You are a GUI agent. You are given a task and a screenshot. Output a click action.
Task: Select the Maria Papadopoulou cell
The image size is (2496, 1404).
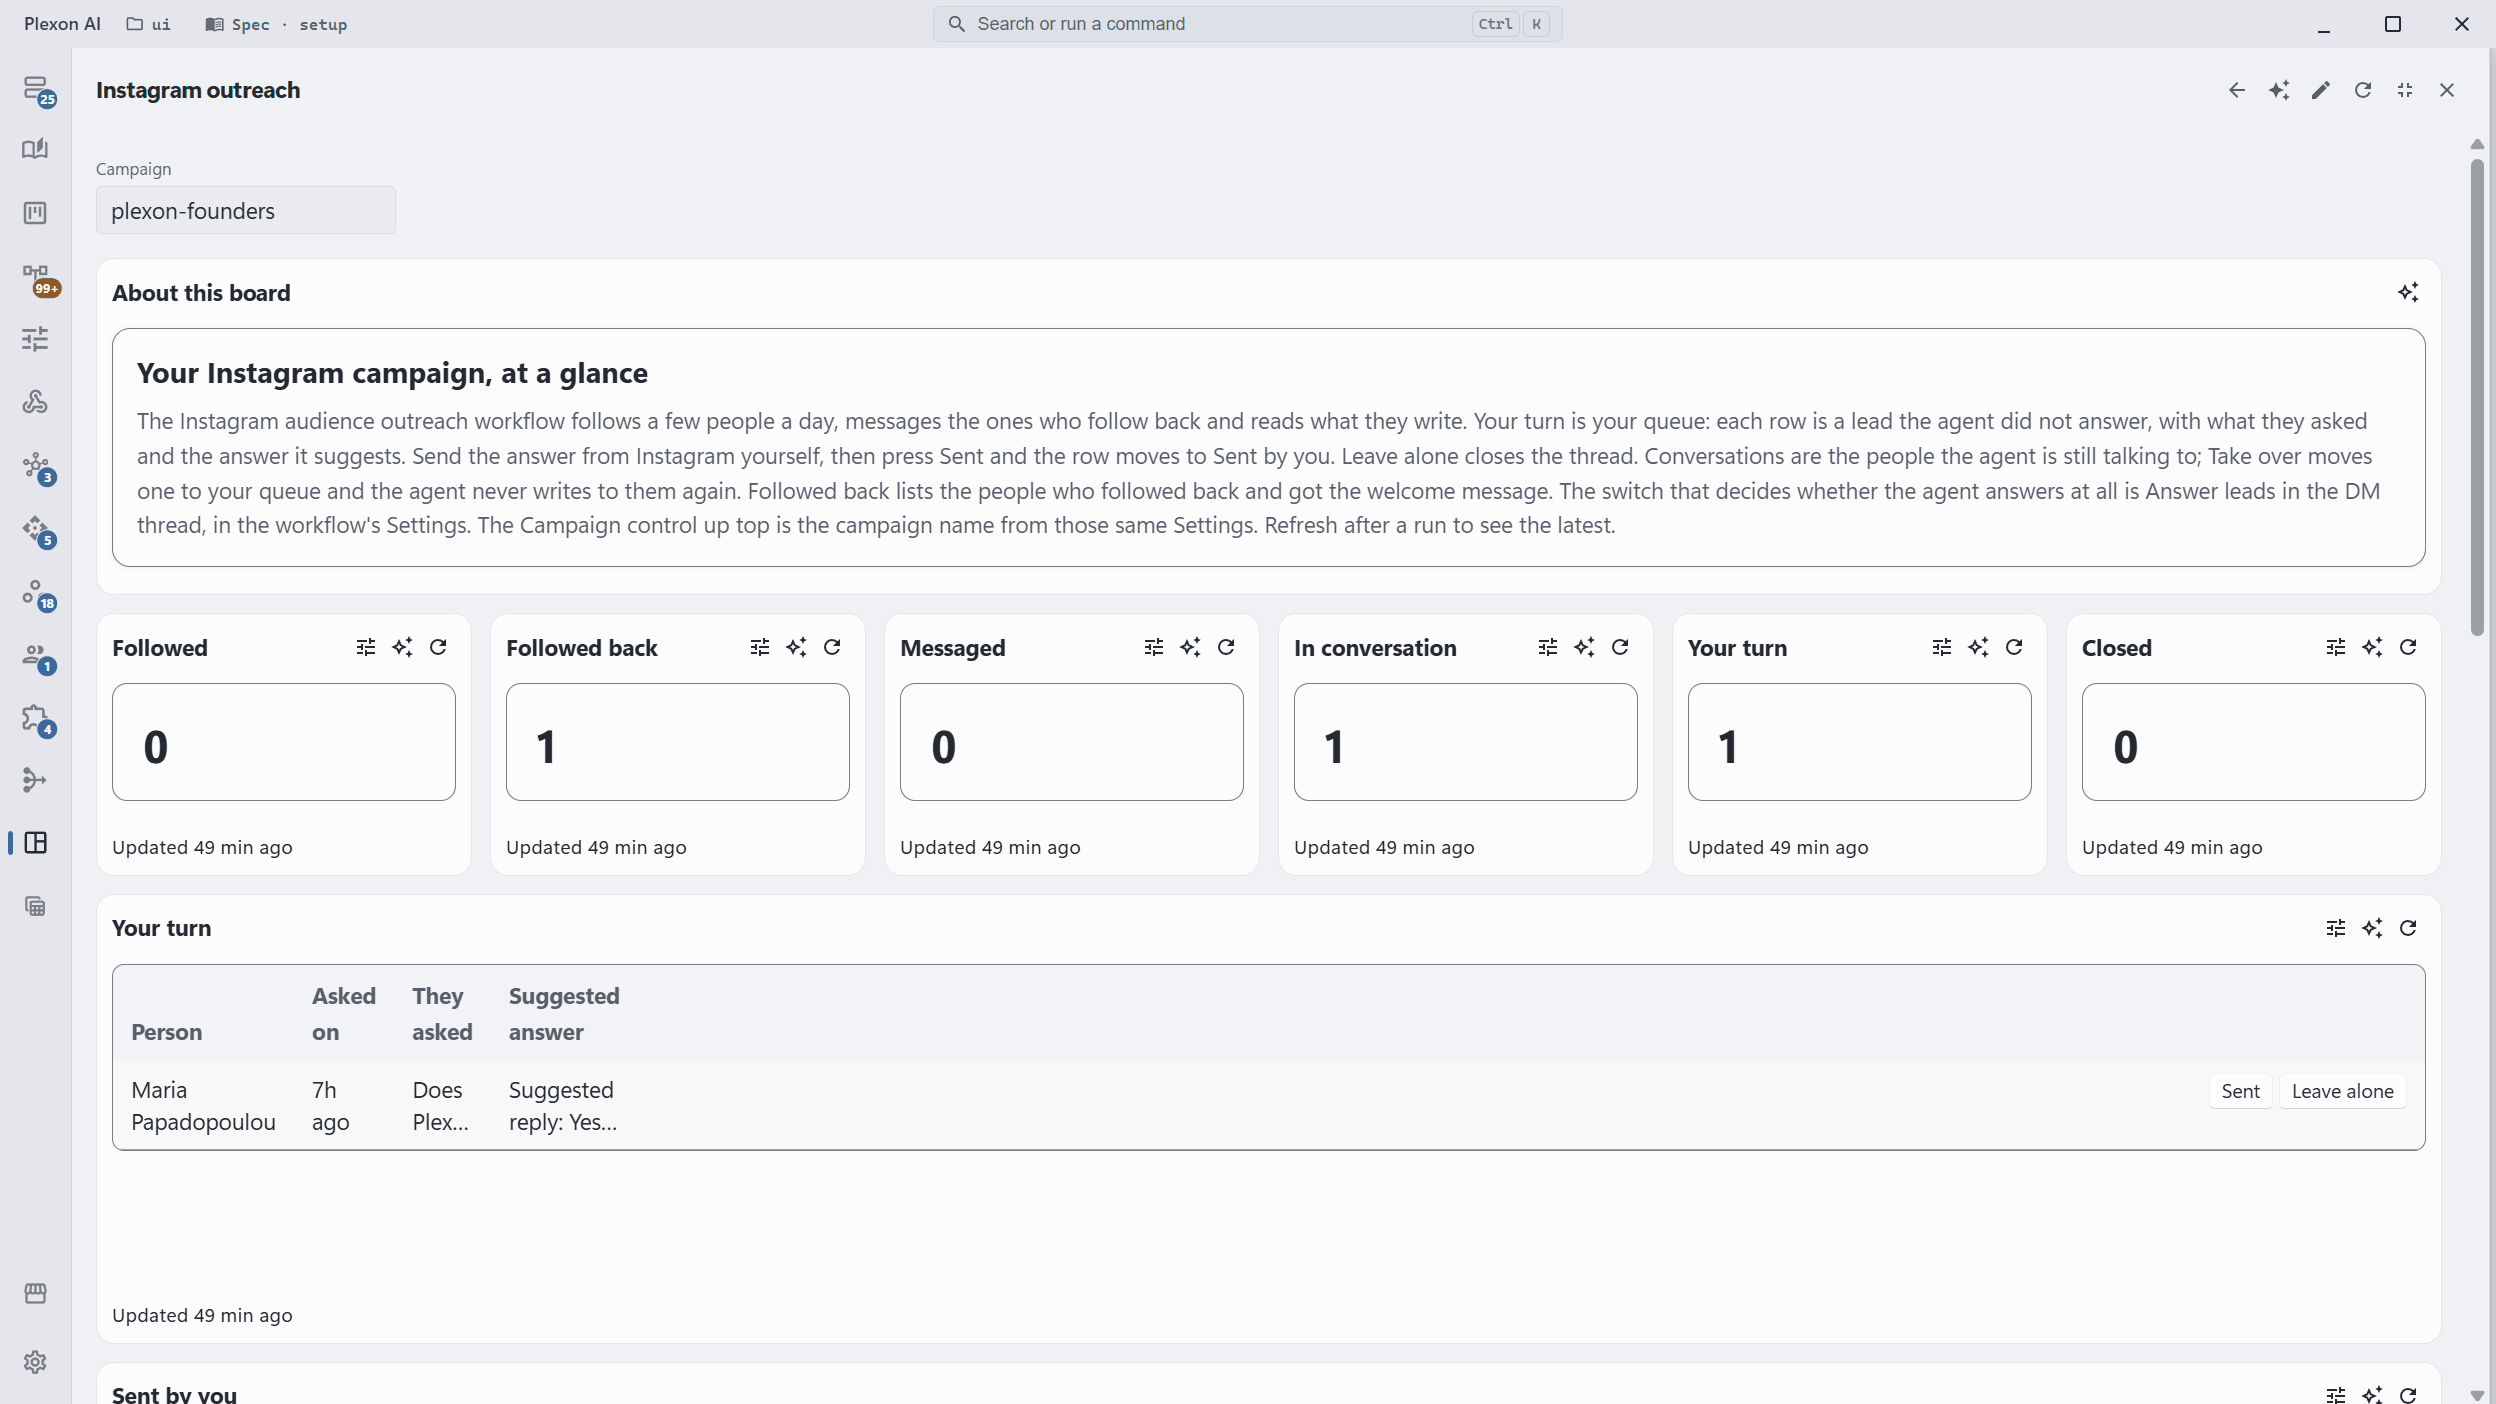(x=203, y=1106)
